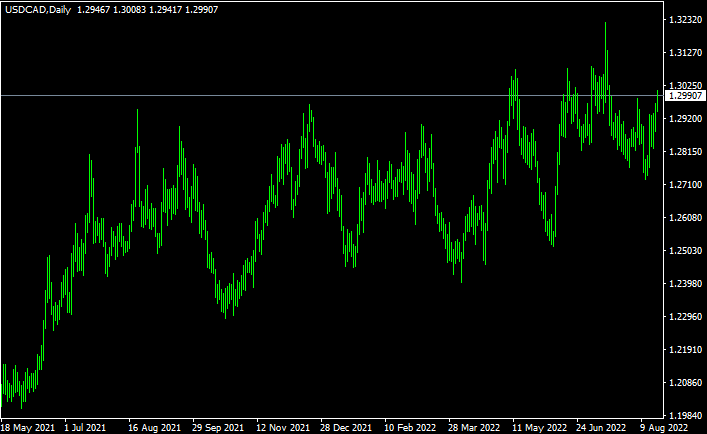Screen dimensions: 707x434
Task: Click the 16 Aug 2021 date label
Action: [154, 427]
